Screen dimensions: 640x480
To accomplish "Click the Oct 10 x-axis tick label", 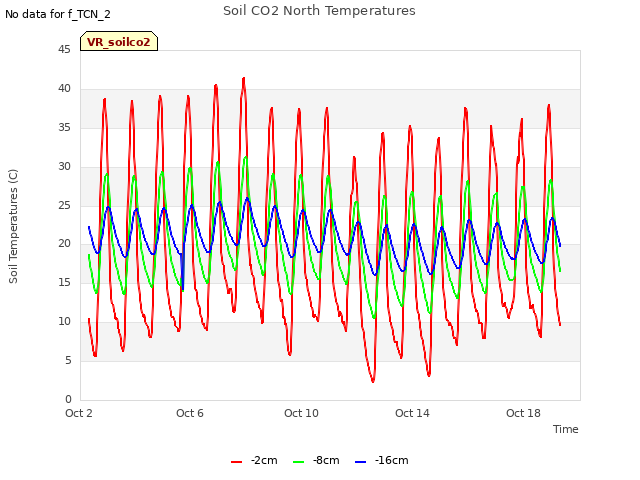I will pyautogui.click(x=301, y=413).
